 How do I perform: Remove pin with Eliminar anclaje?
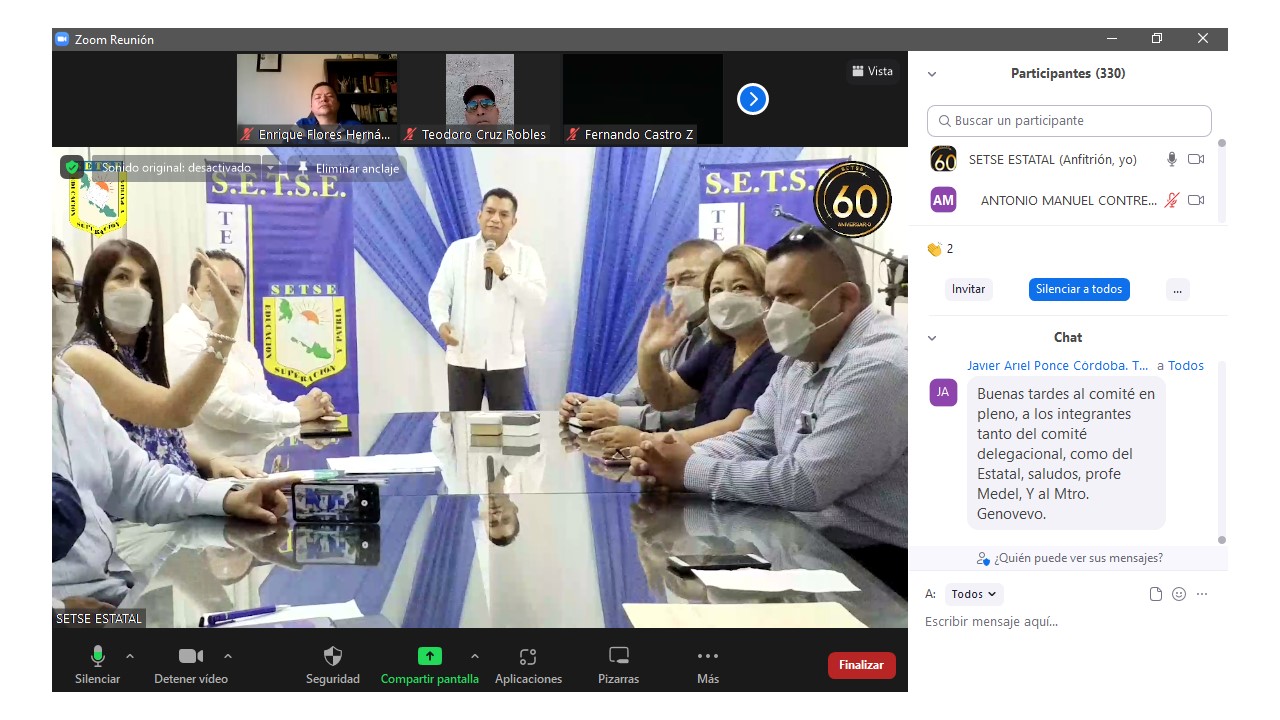[x=347, y=168]
